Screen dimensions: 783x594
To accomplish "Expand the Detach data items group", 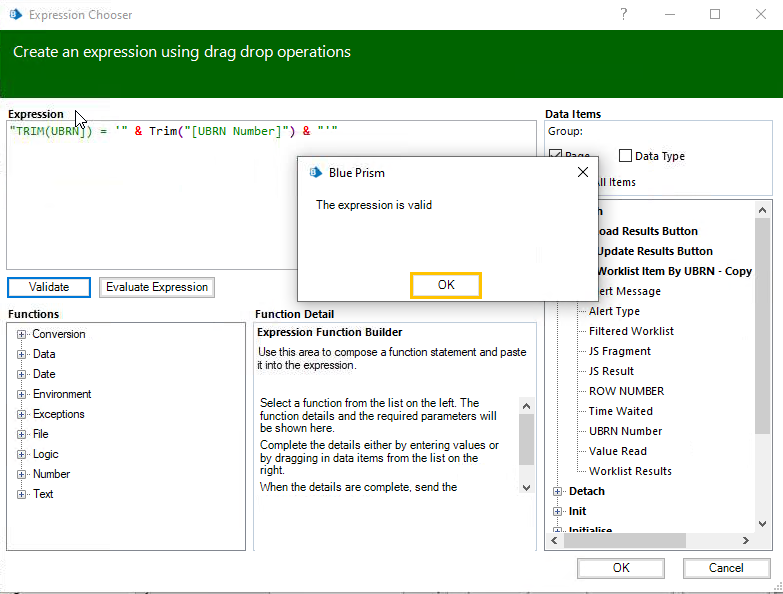I will [558, 491].
